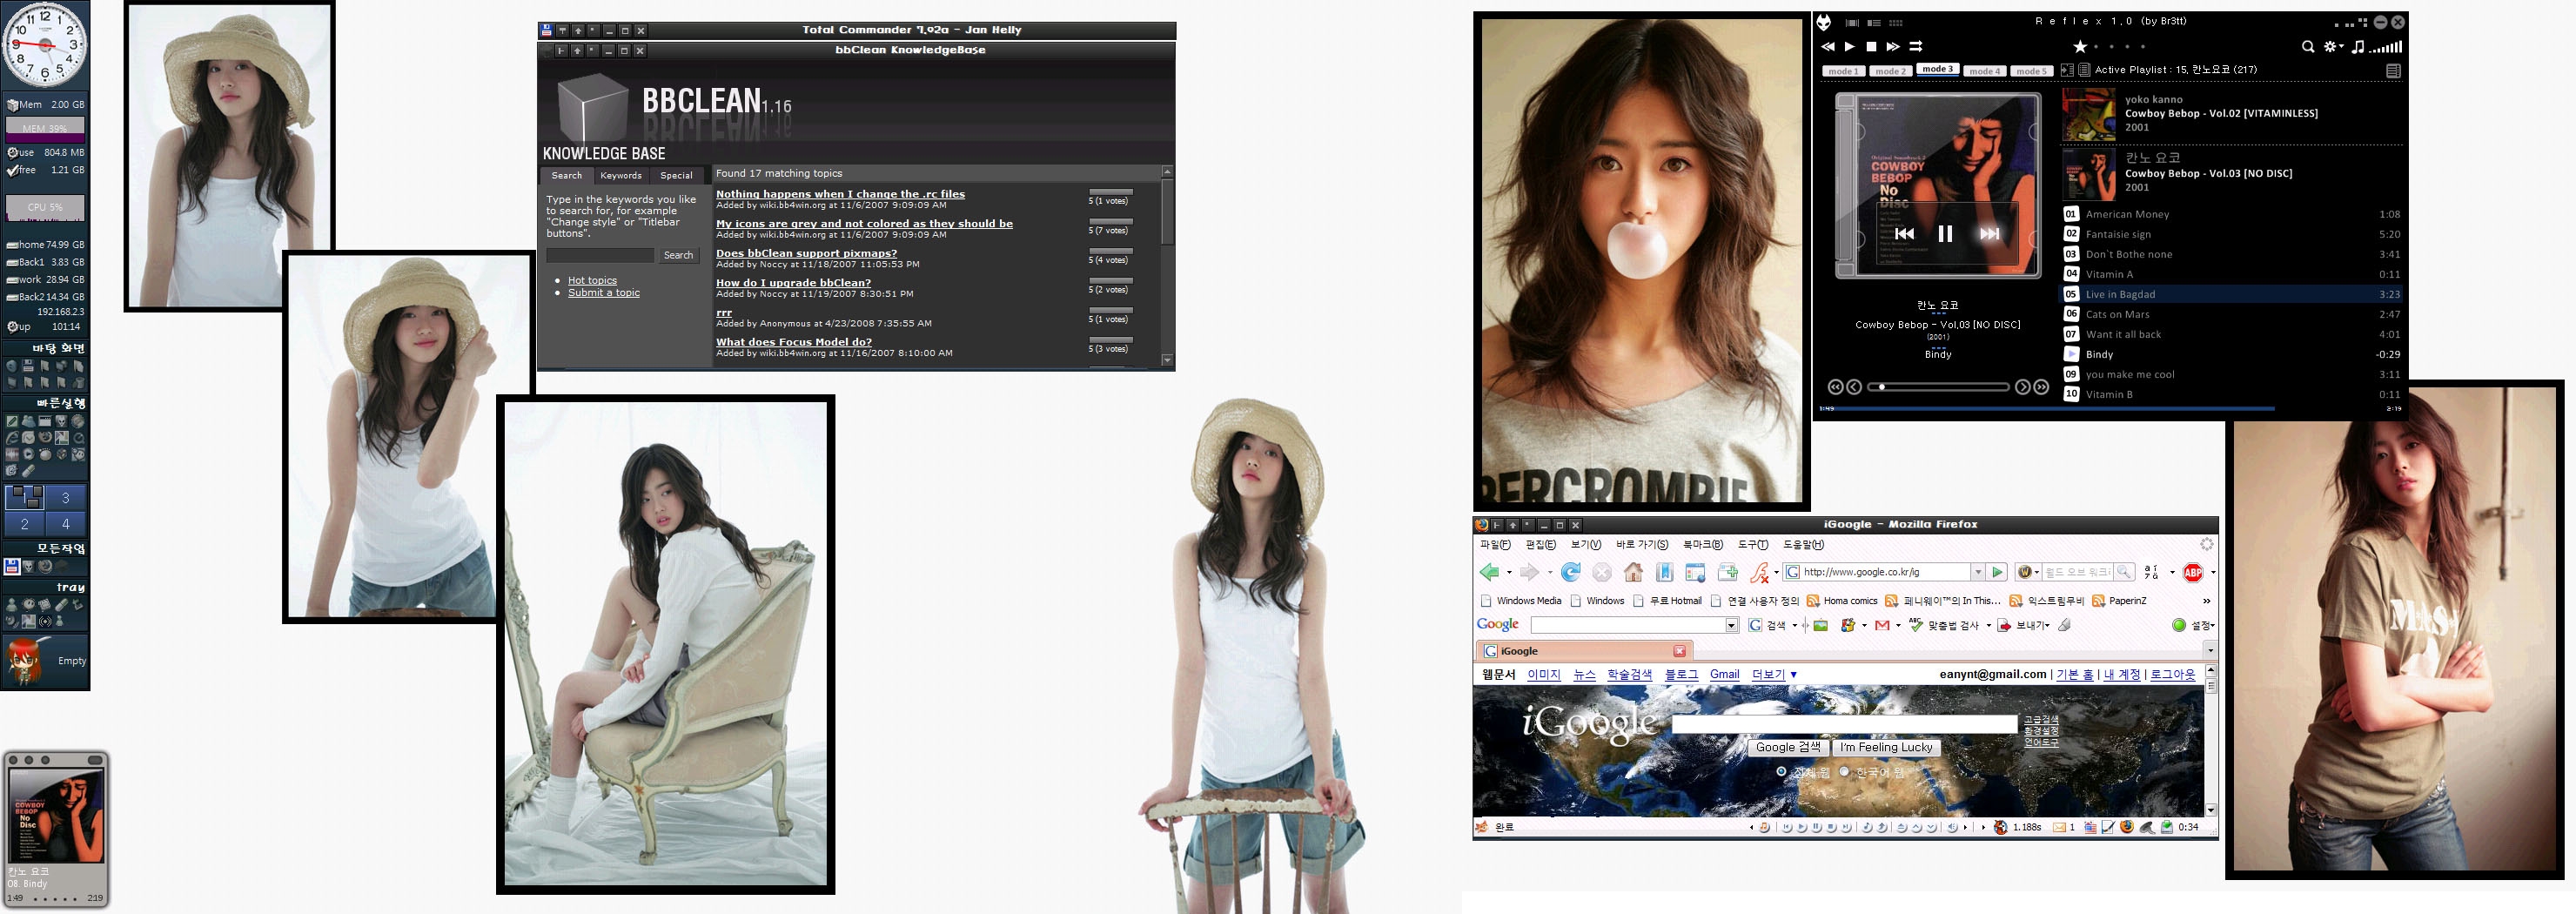Click the music note icon in Reflex

coord(2358,46)
